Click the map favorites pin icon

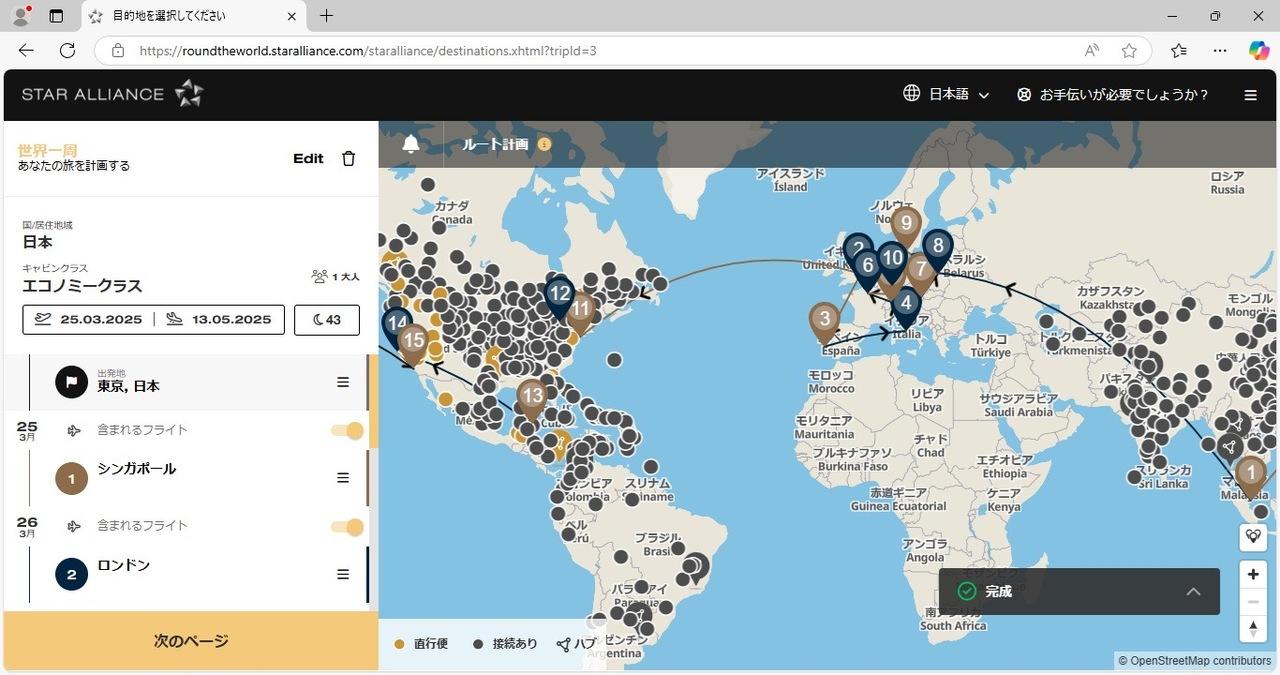tap(1253, 536)
